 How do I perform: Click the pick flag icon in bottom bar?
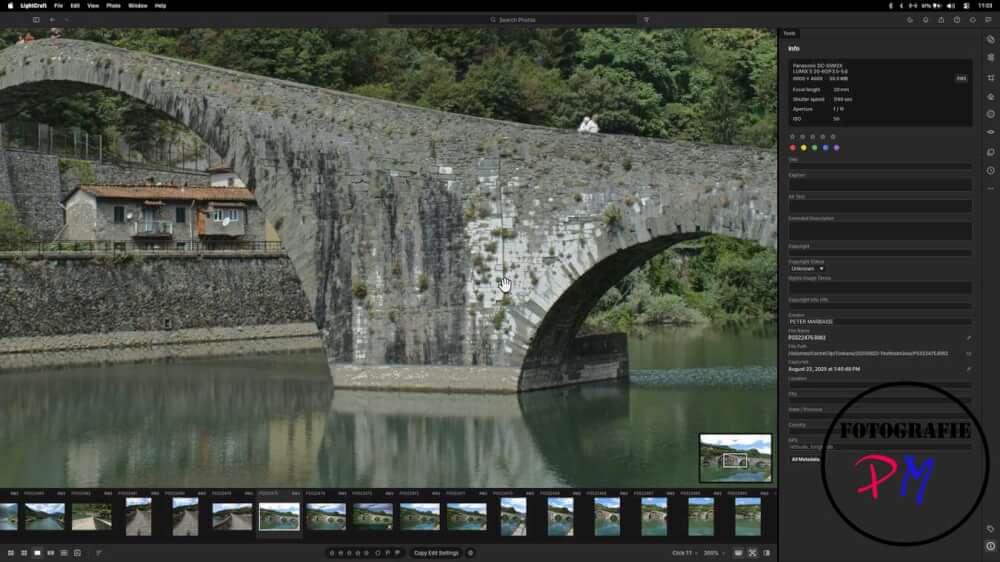[388, 553]
